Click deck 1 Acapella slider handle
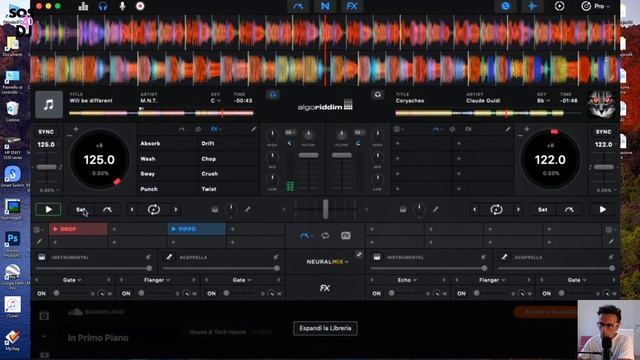The image size is (640, 360). tap(277, 268)
